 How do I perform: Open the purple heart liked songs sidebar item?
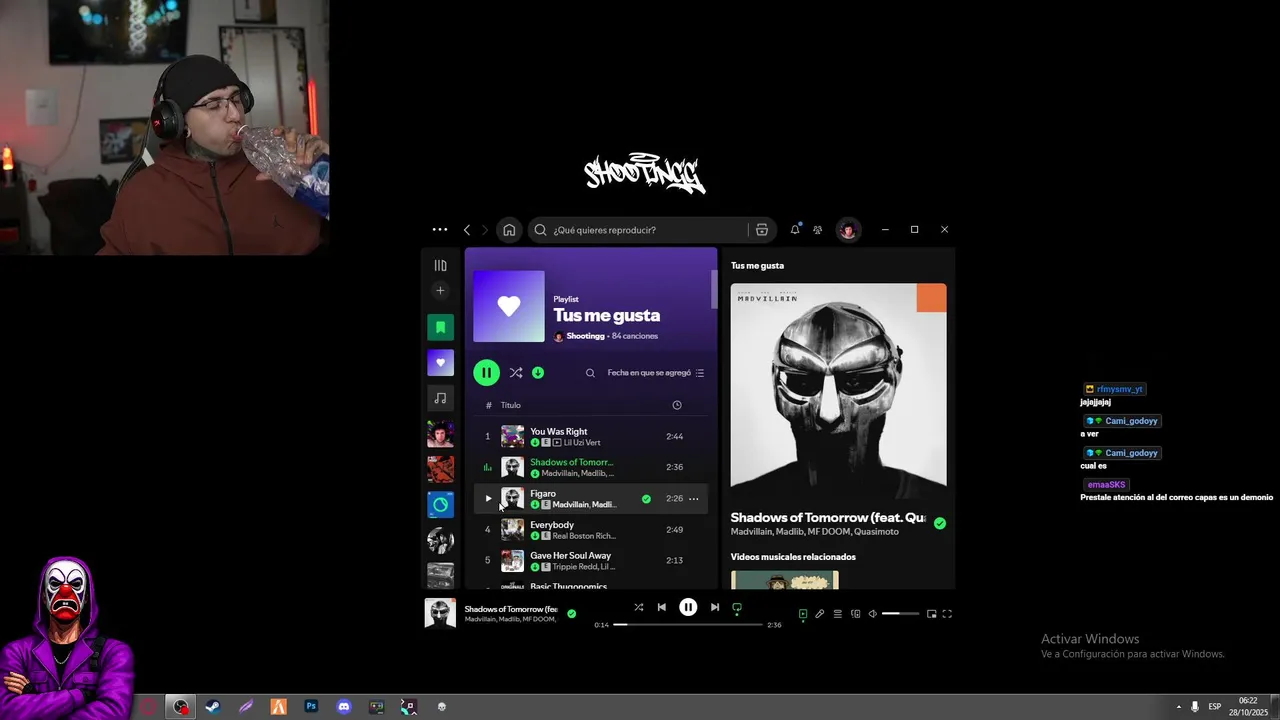coord(440,363)
